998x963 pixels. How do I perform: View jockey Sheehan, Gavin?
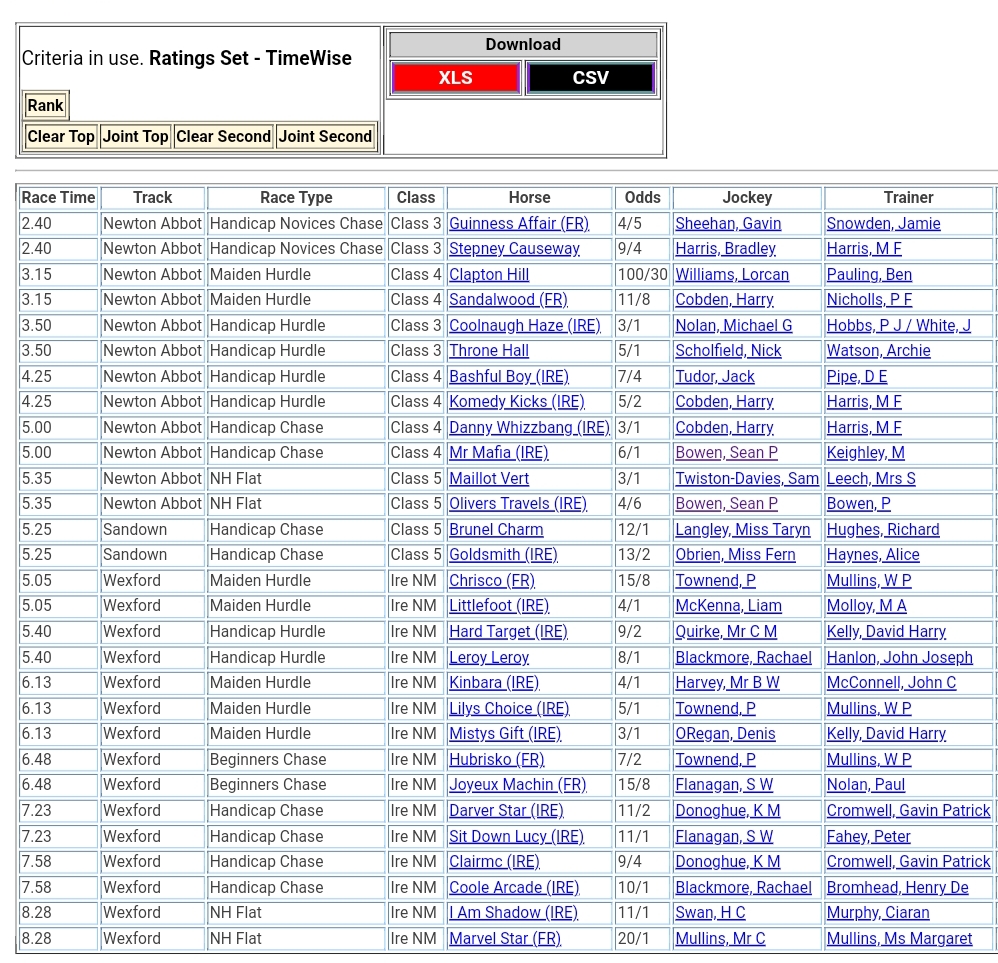click(727, 223)
